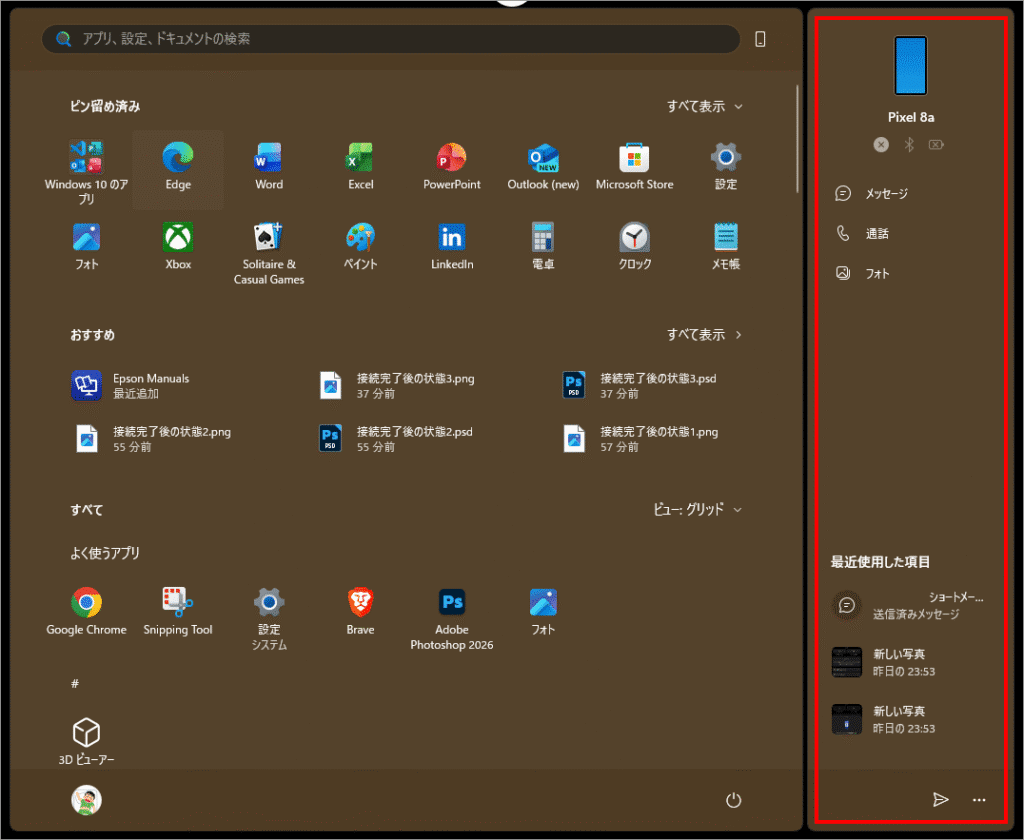
Task: Click the power button
Action: (733, 800)
